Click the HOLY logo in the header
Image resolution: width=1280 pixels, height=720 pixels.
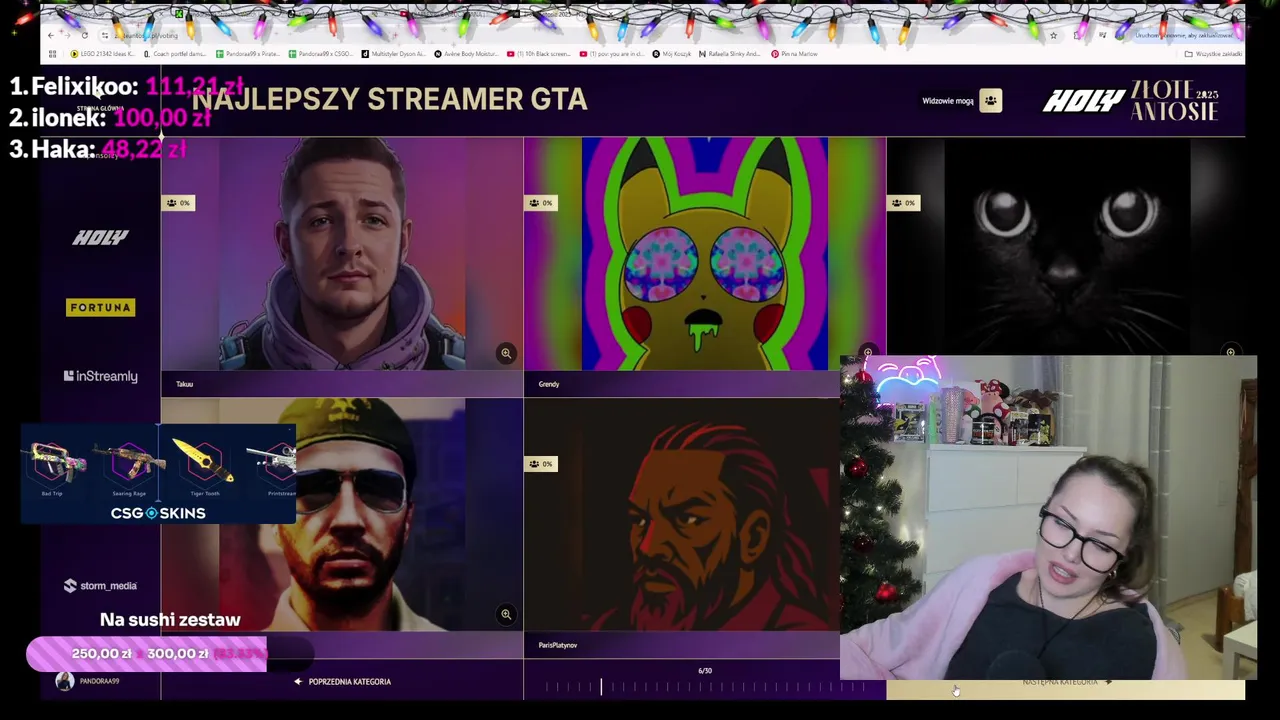(x=1084, y=100)
